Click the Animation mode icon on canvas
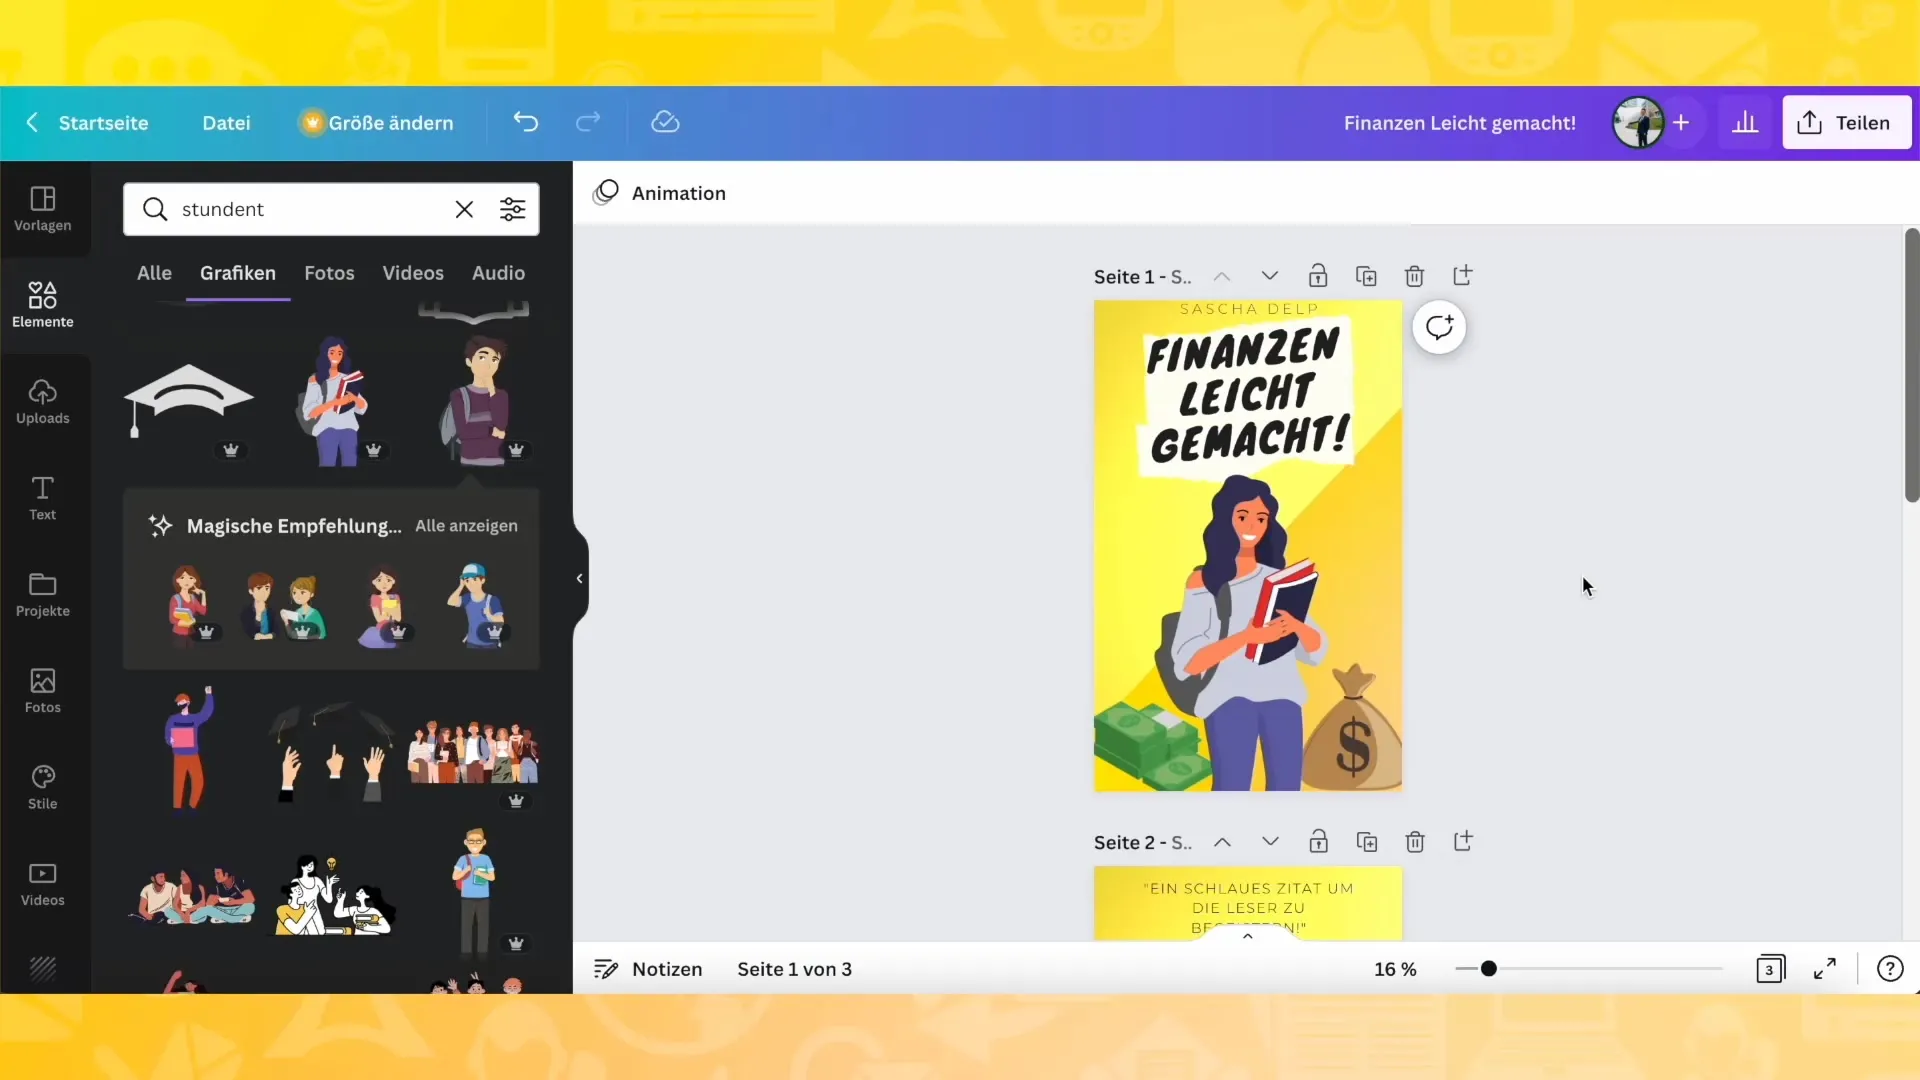The image size is (1920, 1080). pyautogui.click(x=608, y=193)
